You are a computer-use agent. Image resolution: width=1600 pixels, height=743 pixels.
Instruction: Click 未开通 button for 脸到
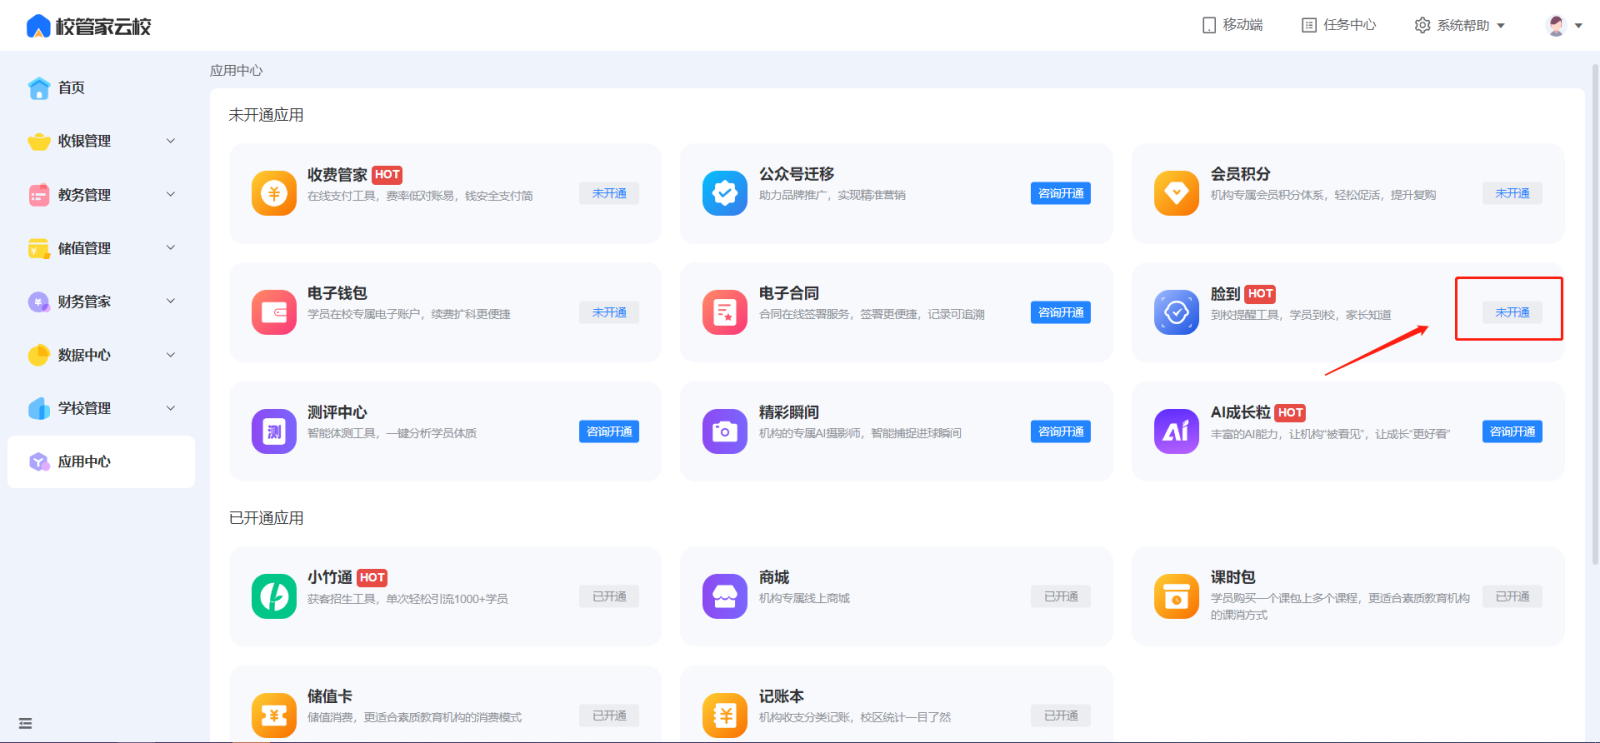(x=1512, y=312)
